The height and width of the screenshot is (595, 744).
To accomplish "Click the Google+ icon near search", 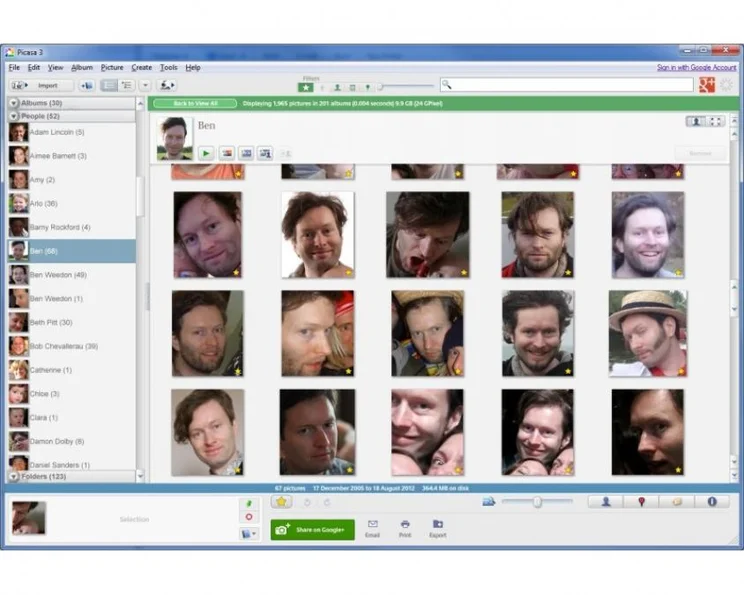I will (x=707, y=85).
